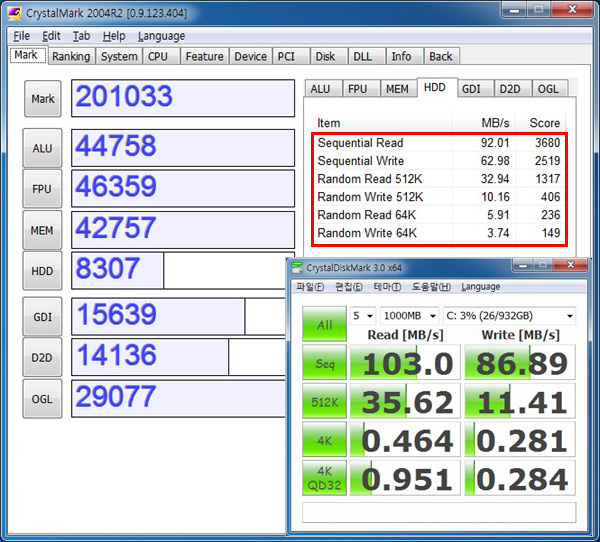Viewport: 600px width, 542px height.
Task: Click the HDD score bar 8307
Action: pyautogui.click(x=179, y=270)
